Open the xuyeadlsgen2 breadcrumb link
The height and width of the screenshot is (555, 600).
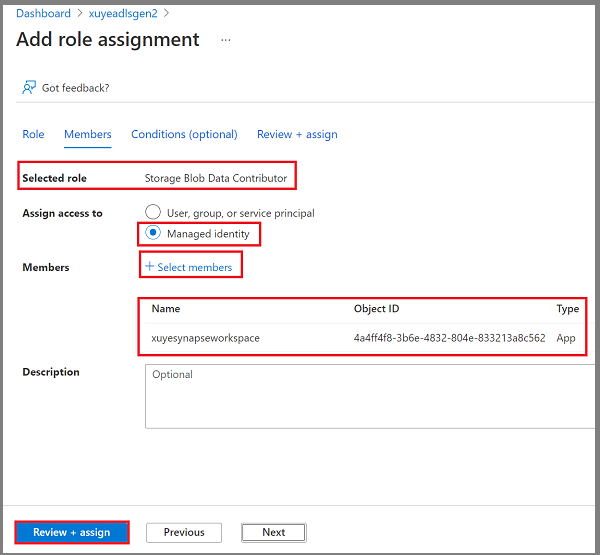tap(123, 13)
